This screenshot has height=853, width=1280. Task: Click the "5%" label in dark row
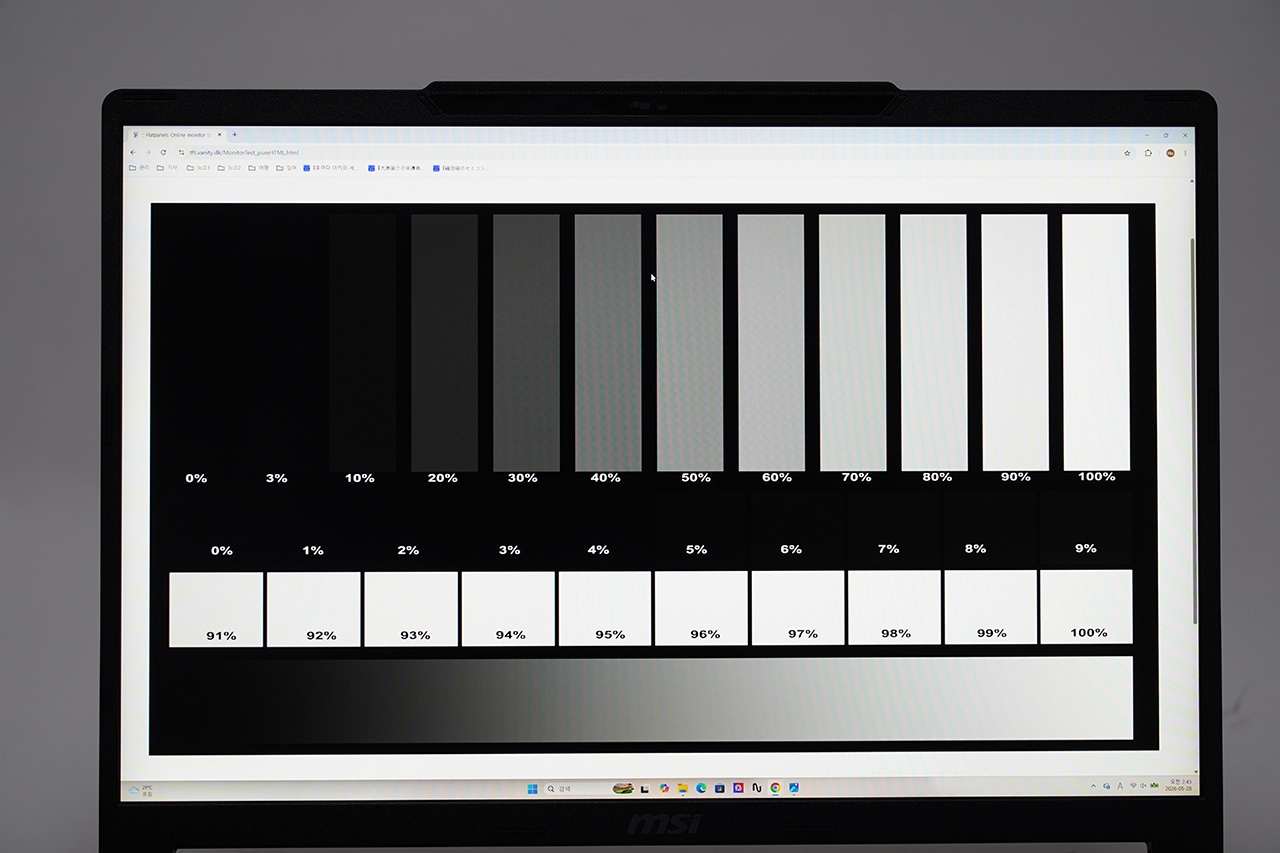696,549
